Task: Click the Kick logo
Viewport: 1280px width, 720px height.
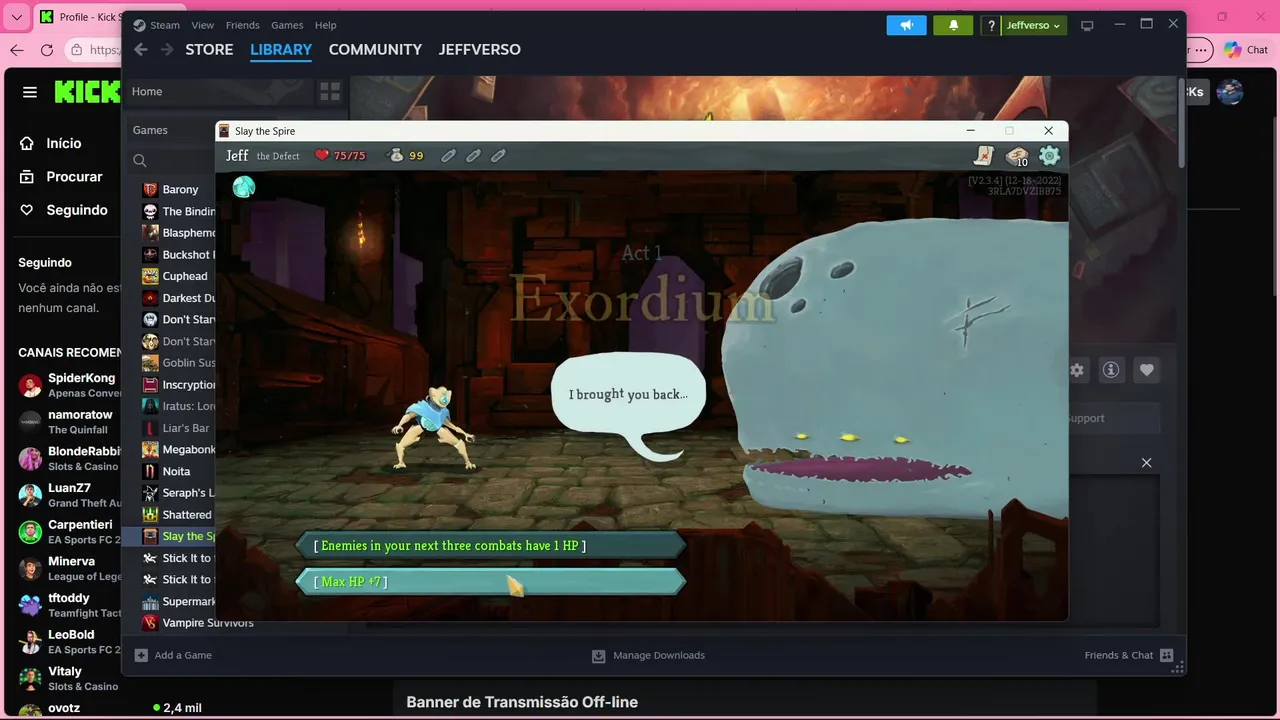Action: click(87, 92)
